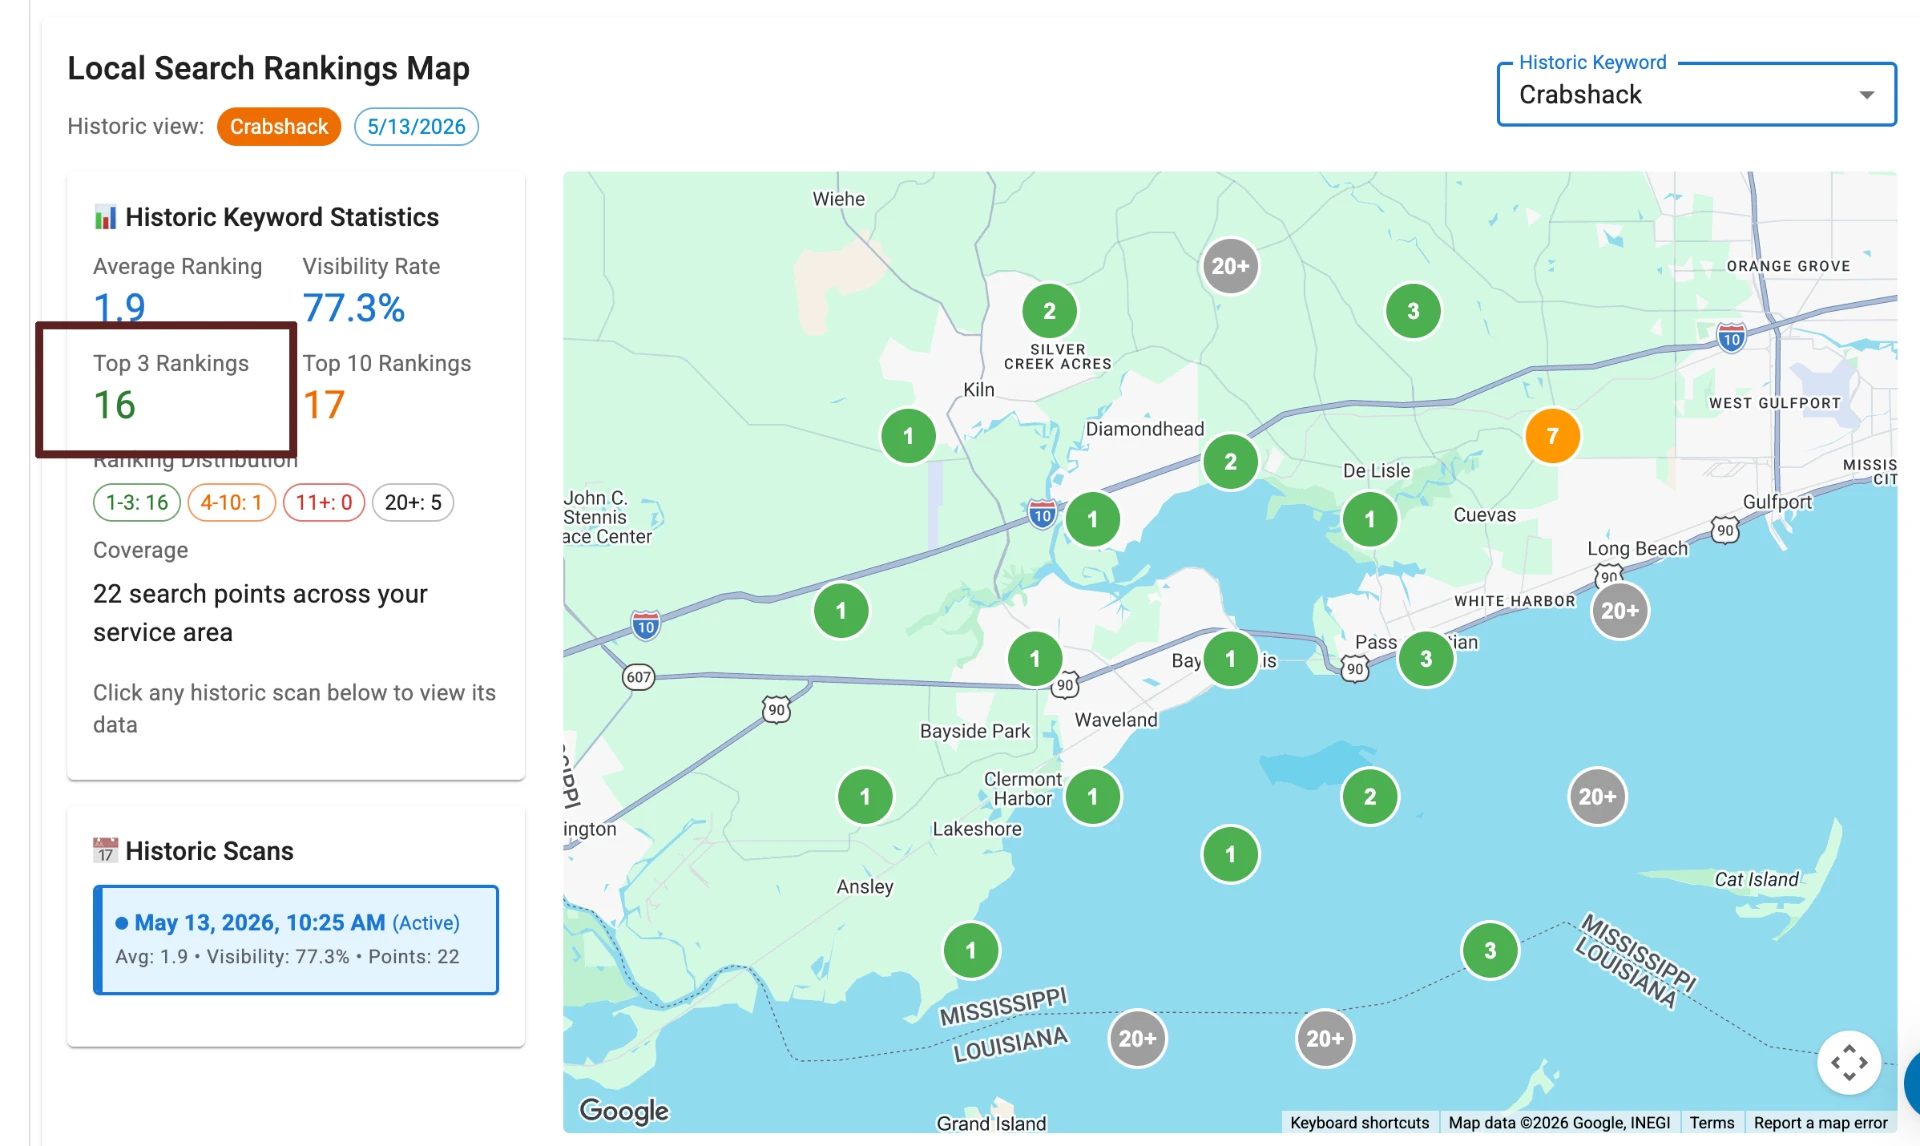Click the rank 3 marker below Cat Island
1920x1146 pixels.
(x=1490, y=950)
